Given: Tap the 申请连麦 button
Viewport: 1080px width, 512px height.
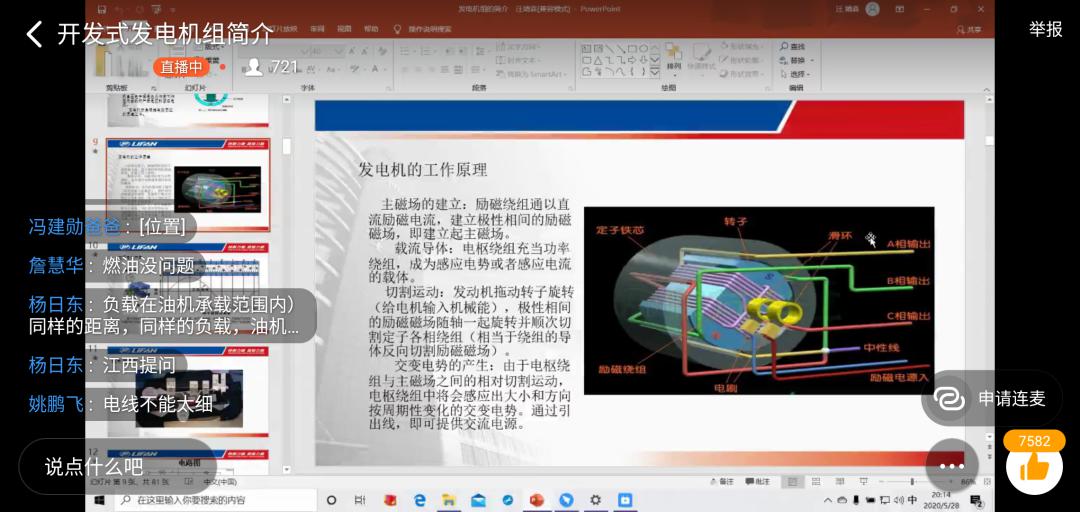Looking at the screenshot, I should coord(991,398).
